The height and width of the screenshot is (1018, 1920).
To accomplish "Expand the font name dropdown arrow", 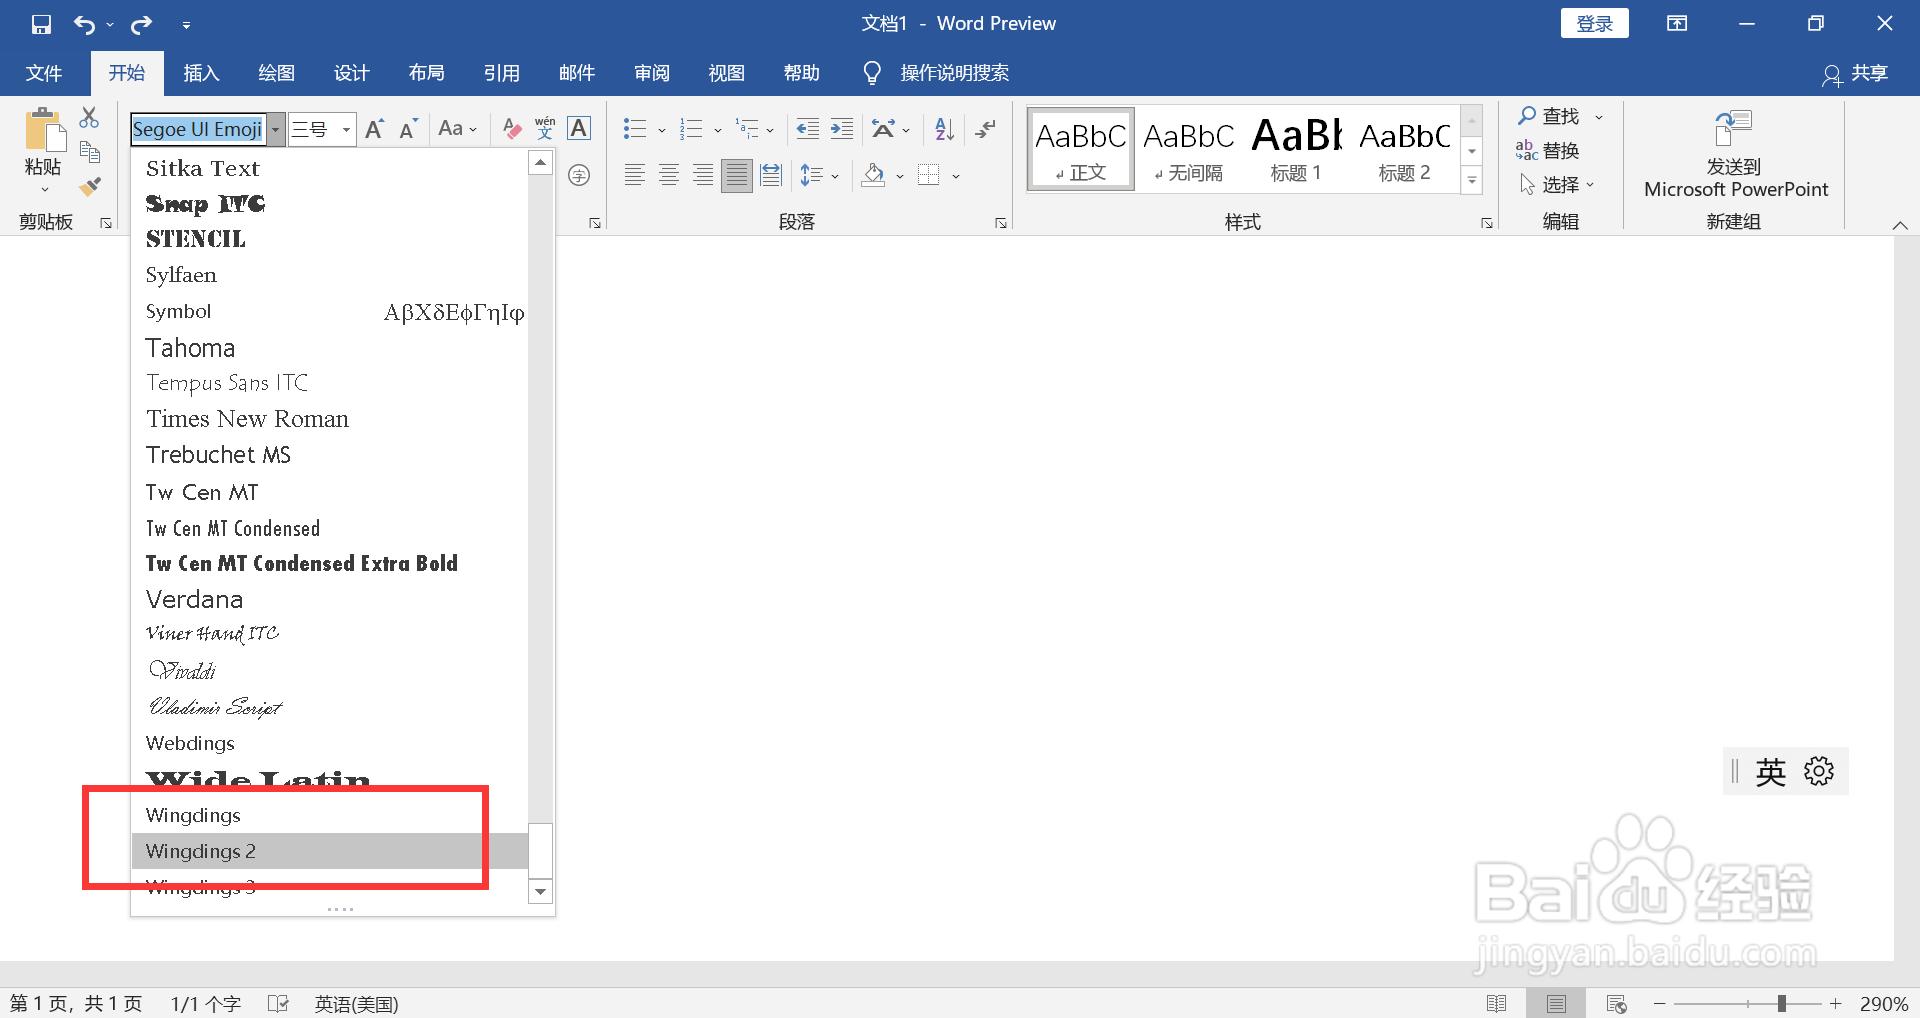I will click(x=276, y=129).
